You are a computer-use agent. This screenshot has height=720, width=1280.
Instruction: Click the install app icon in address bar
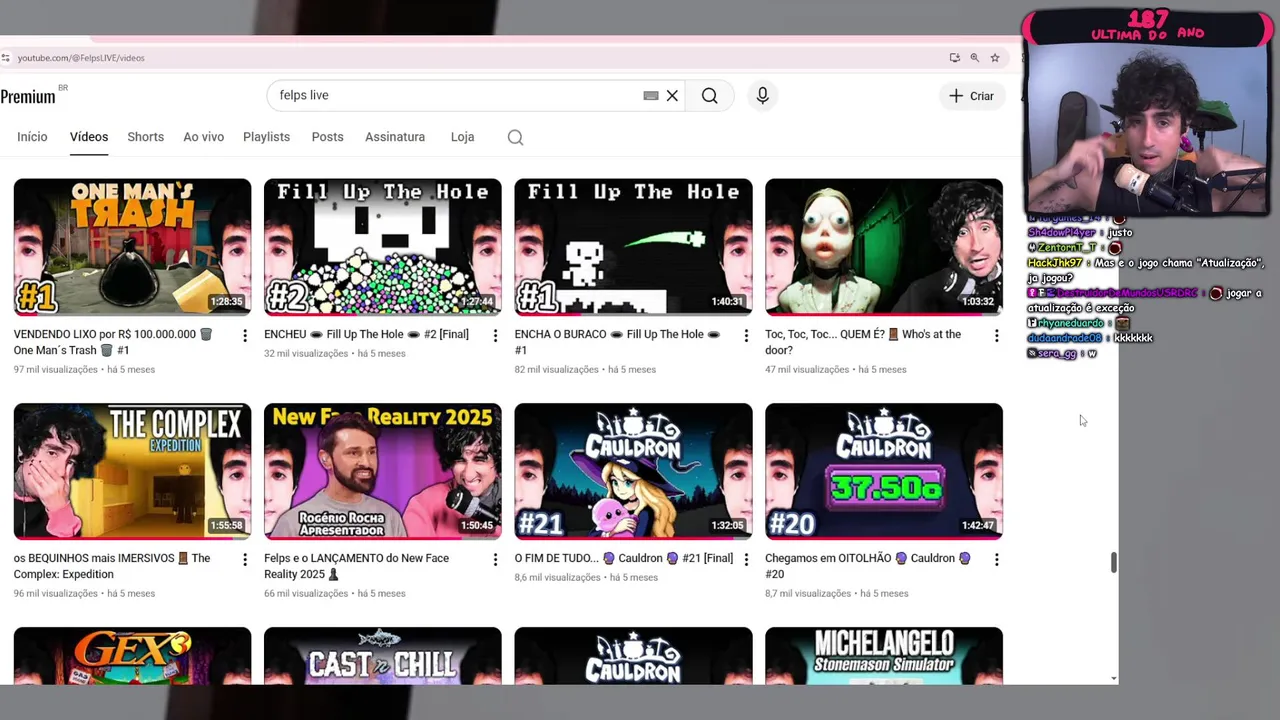(955, 58)
